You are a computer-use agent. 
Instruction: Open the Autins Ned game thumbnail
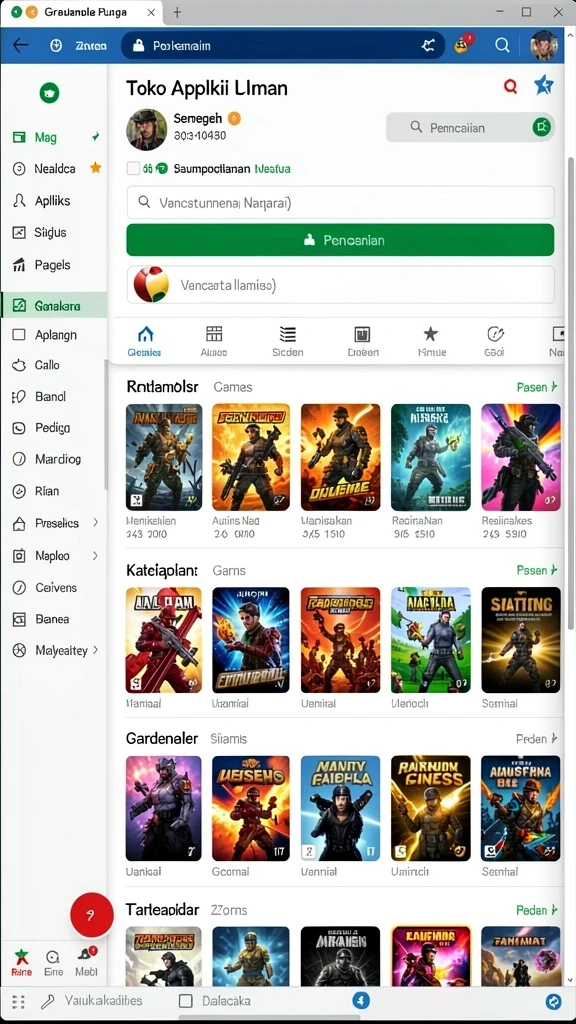[251, 457]
